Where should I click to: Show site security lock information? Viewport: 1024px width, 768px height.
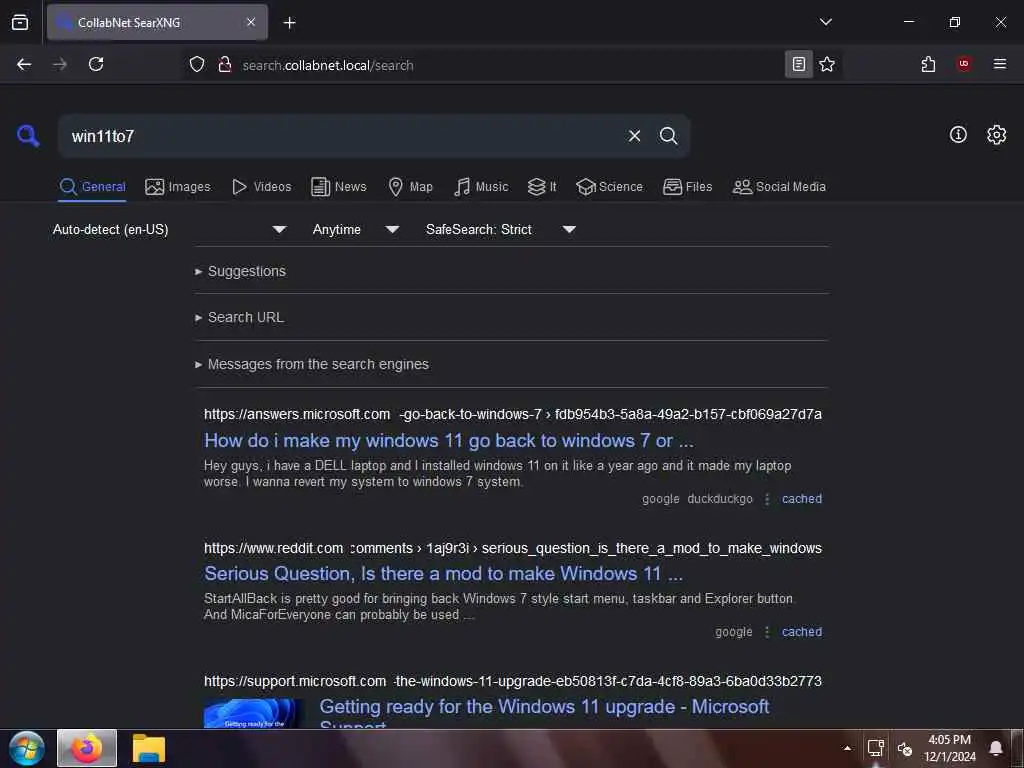(225, 64)
